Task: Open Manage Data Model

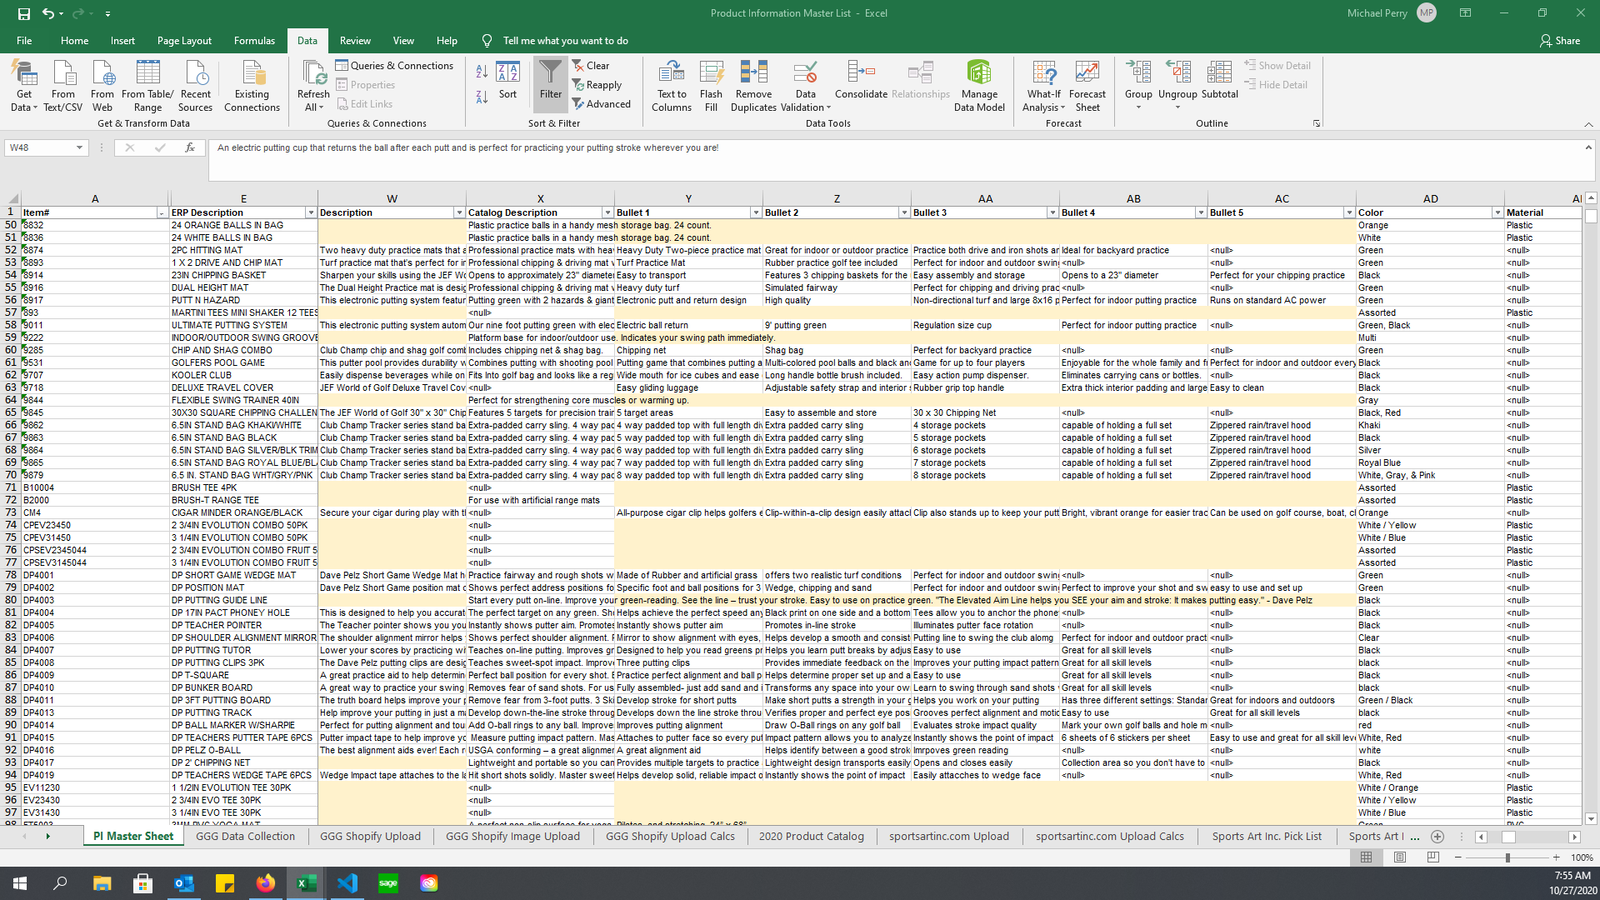Action: tap(980, 86)
